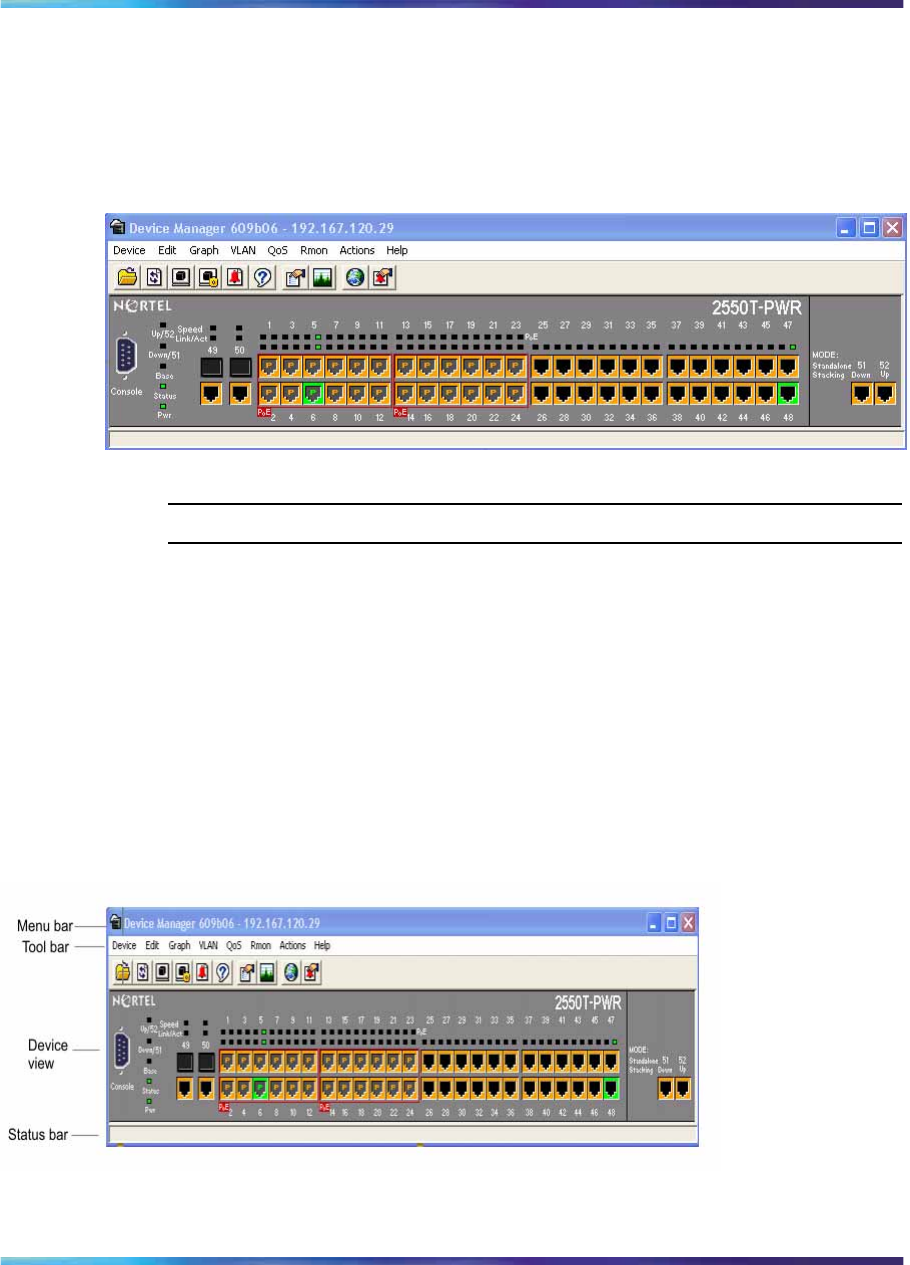The height and width of the screenshot is (1265, 910).
Task: Click the graph icon in the lower window toolbar
Action: coord(268,971)
